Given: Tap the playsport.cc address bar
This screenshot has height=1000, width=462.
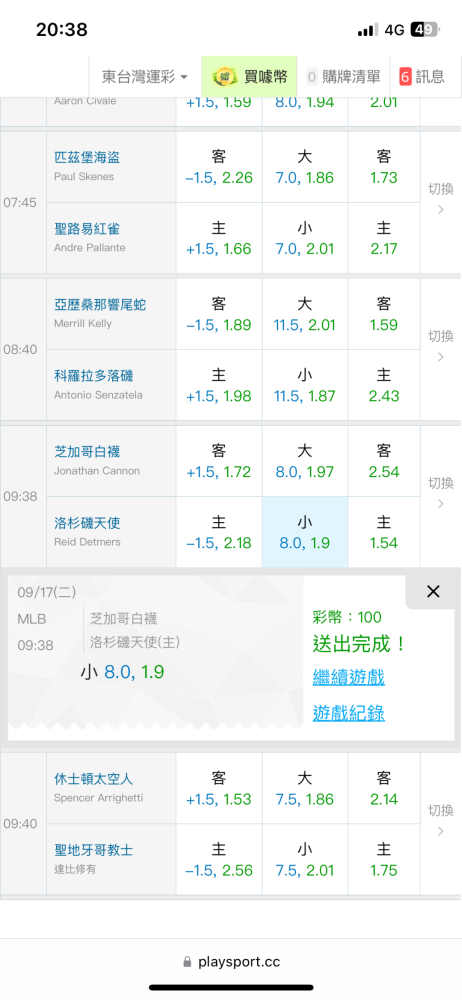Looking at the screenshot, I should pyautogui.click(x=231, y=961).
